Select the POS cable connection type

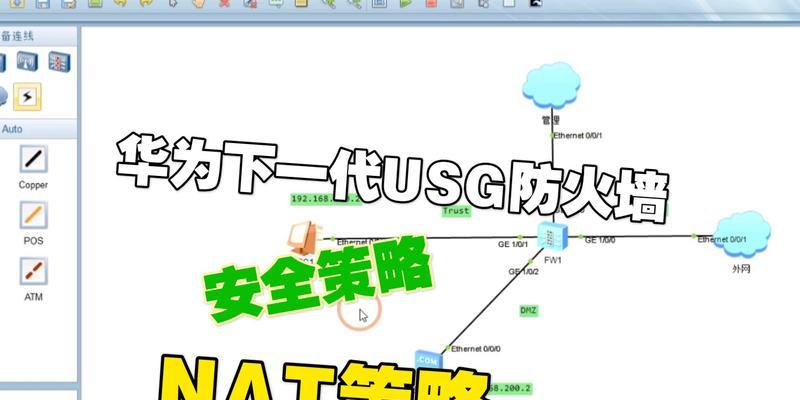pyautogui.click(x=33, y=215)
